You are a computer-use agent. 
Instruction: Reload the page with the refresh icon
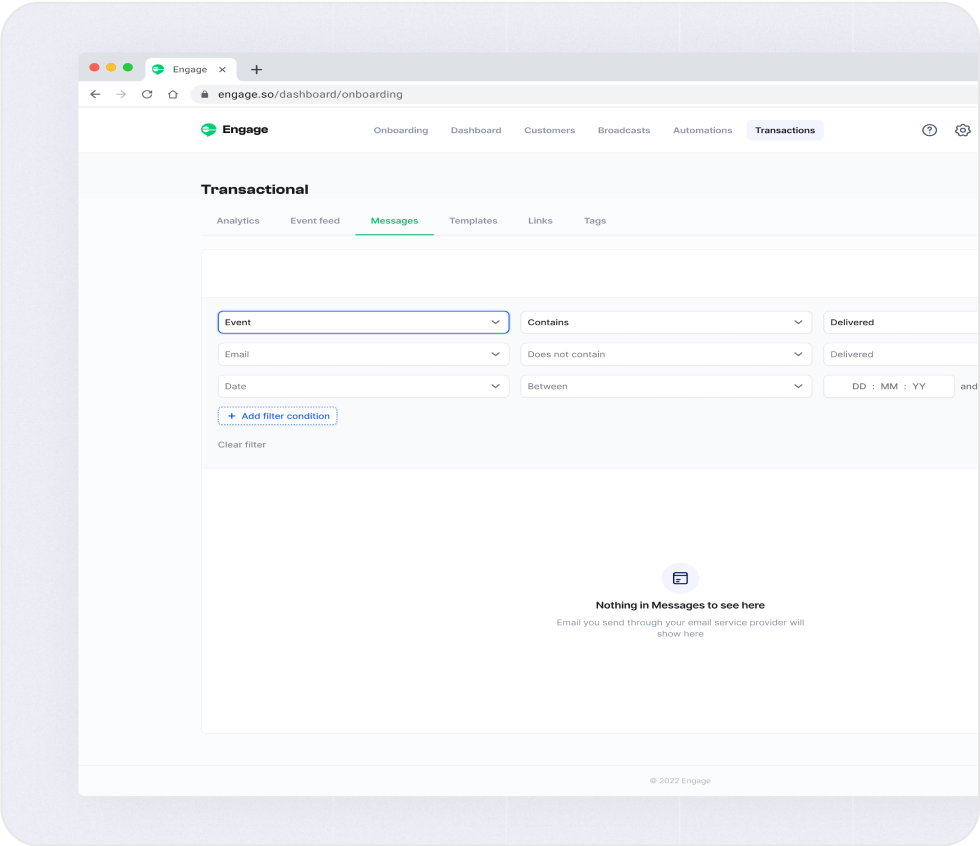tap(147, 94)
